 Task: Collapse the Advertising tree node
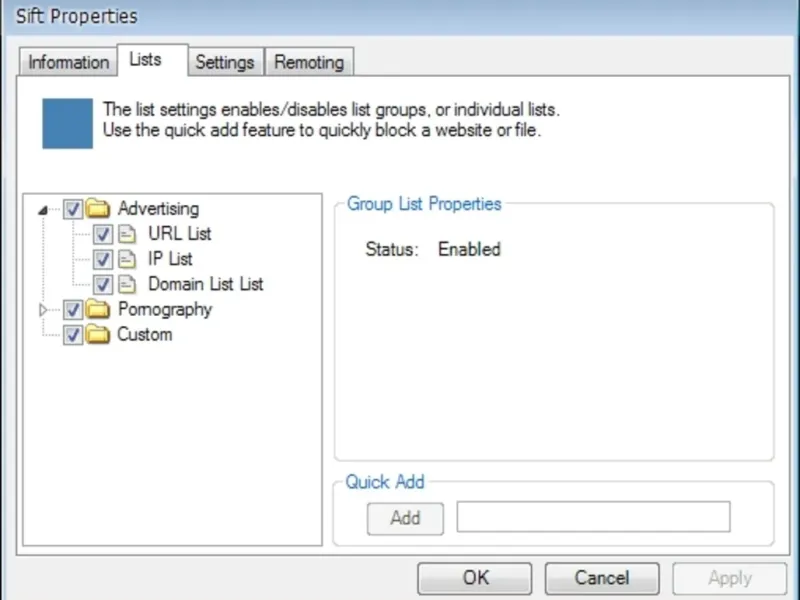43,210
